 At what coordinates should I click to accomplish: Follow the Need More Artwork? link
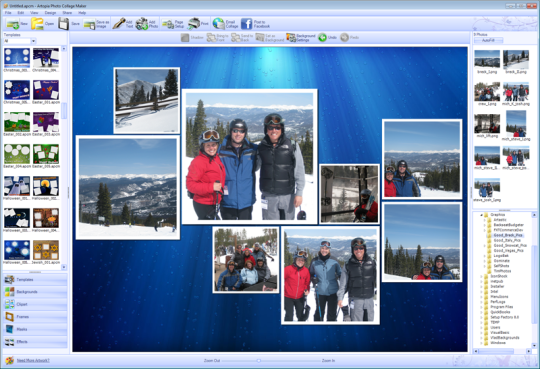pos(33,360)
